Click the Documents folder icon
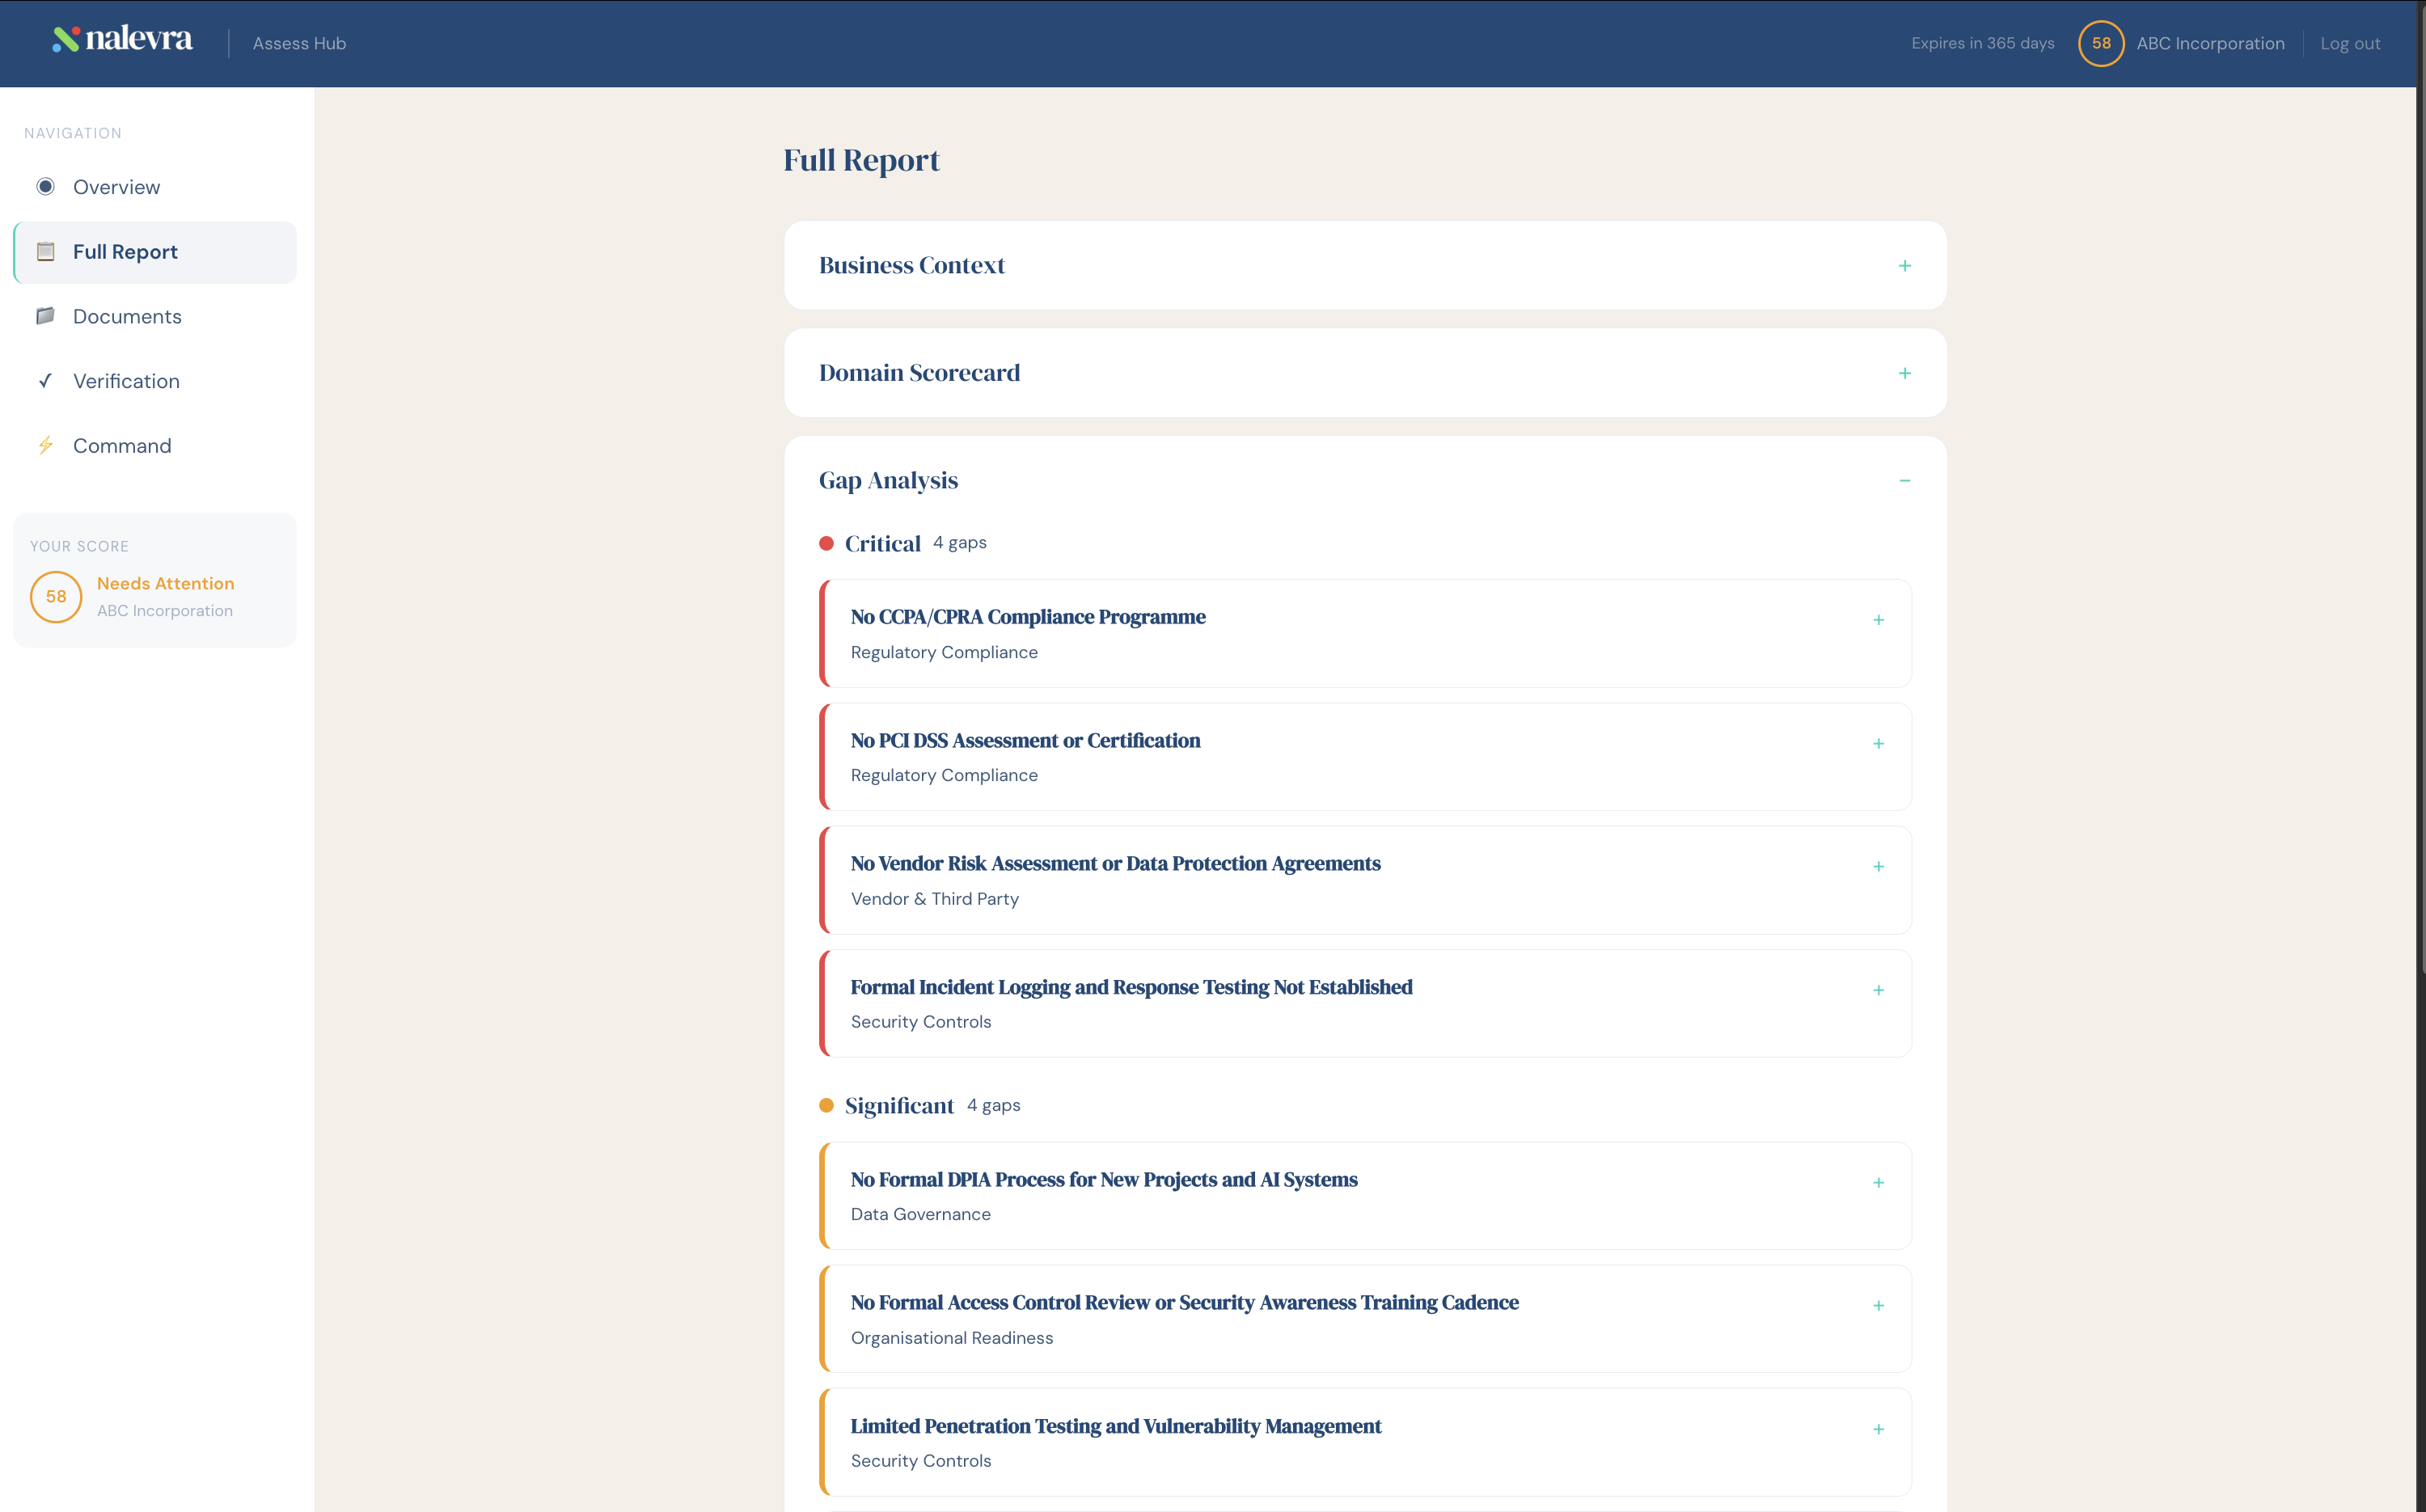Screen dimensions: 2426x1512 [46, 316]
